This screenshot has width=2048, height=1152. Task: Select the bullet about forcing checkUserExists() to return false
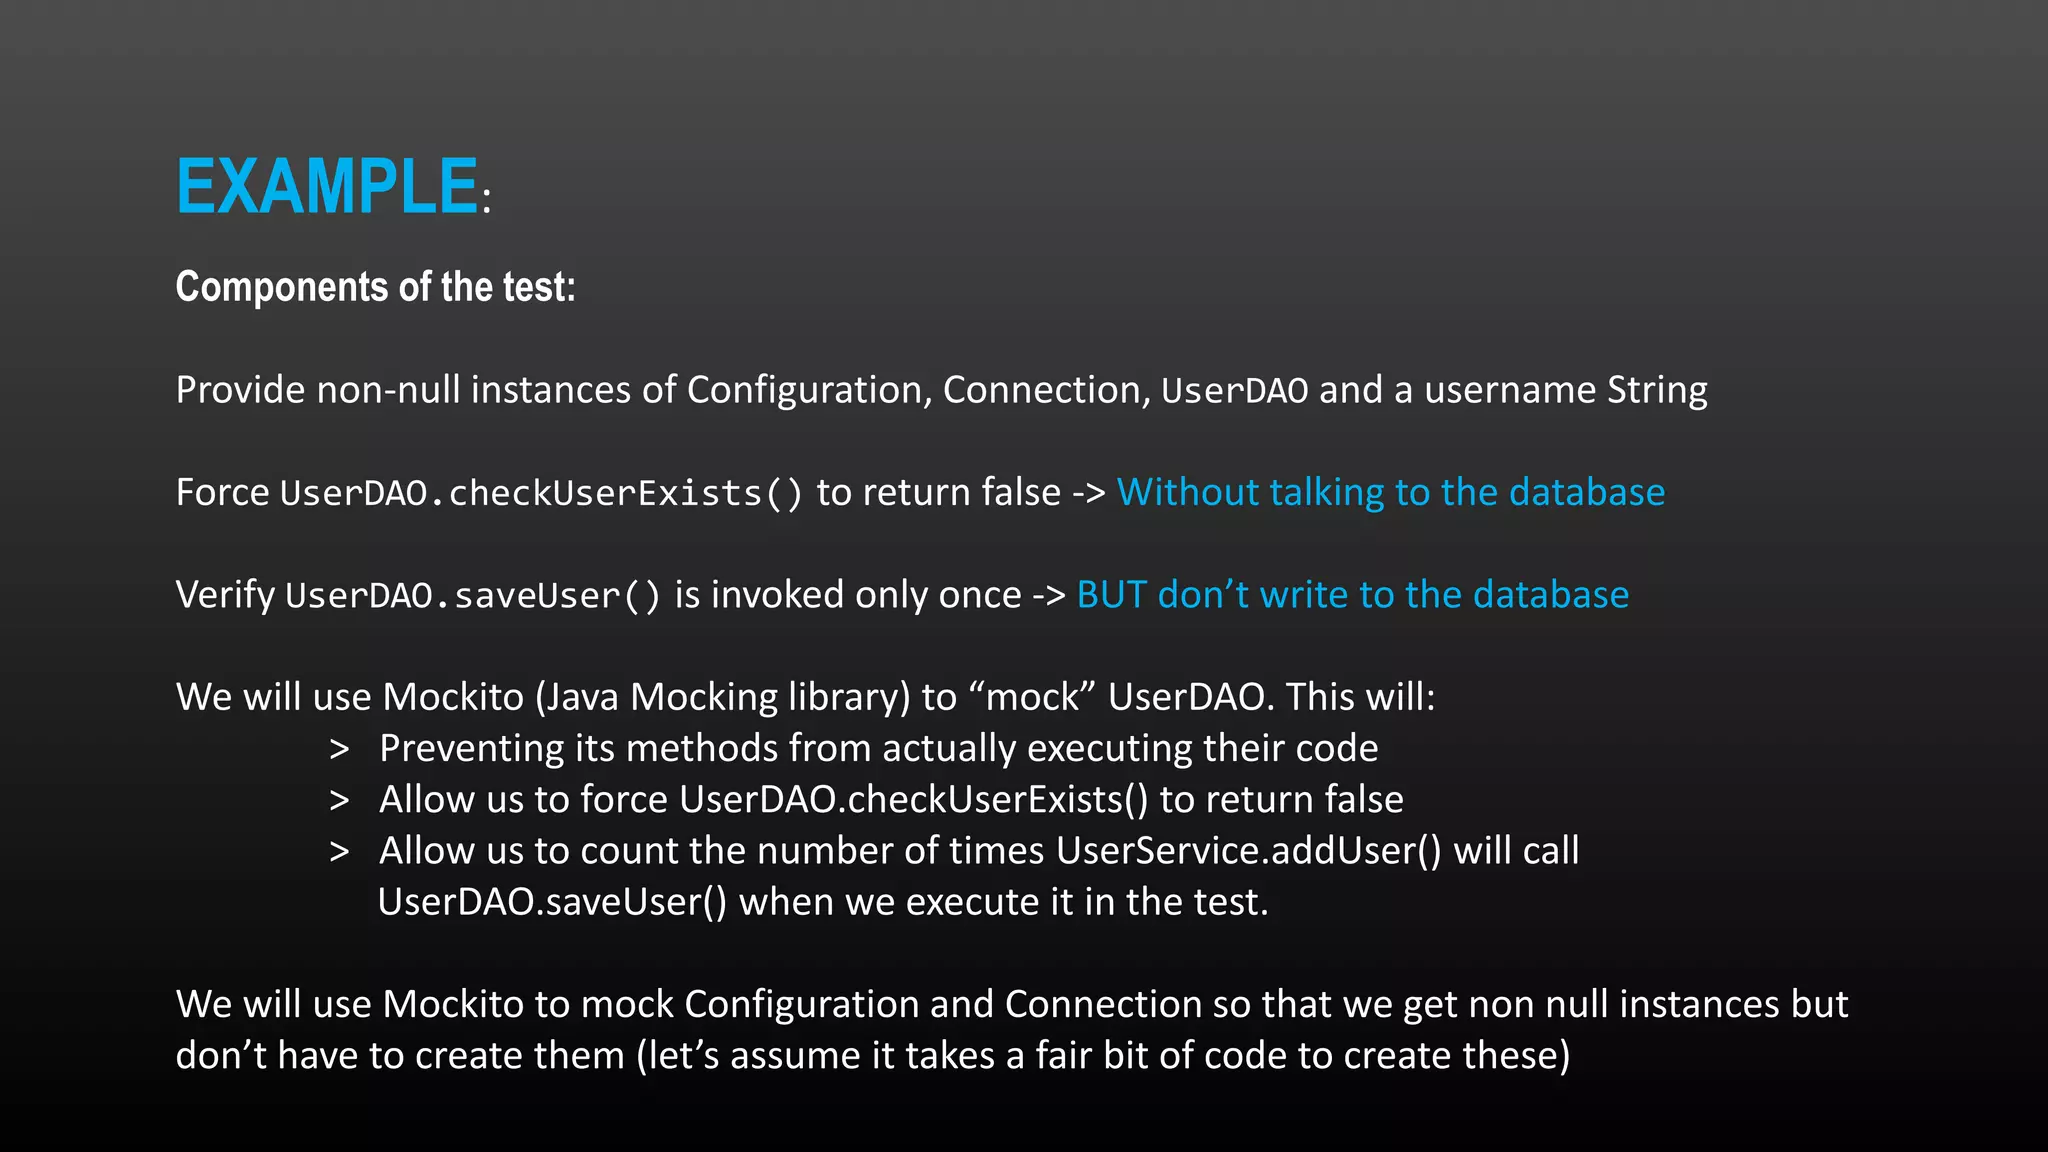tap(890, 800)
